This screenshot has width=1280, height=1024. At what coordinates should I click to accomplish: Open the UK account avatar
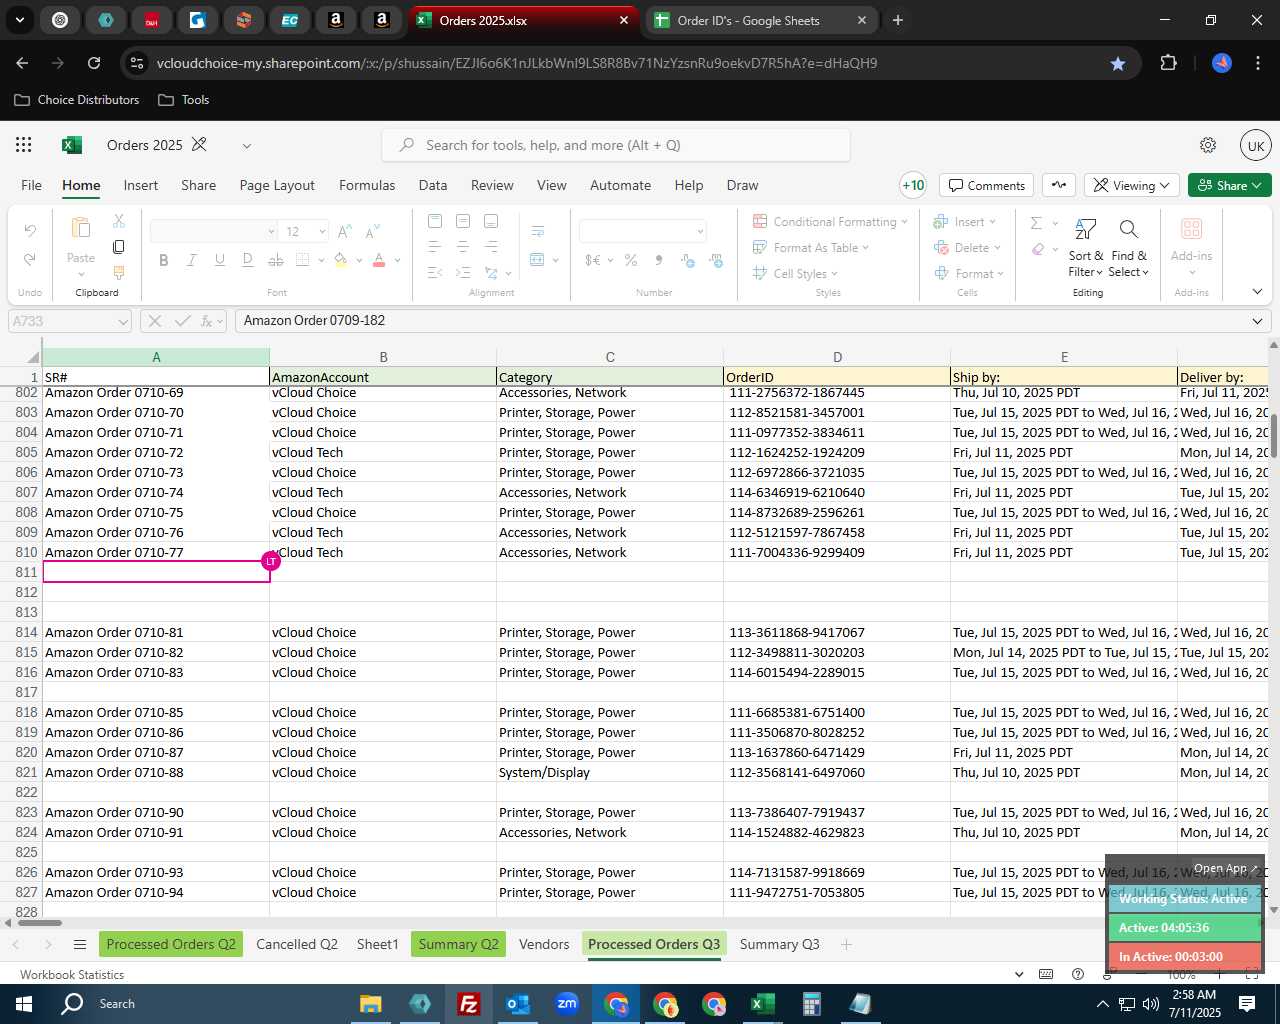[x=1256, y=145]
